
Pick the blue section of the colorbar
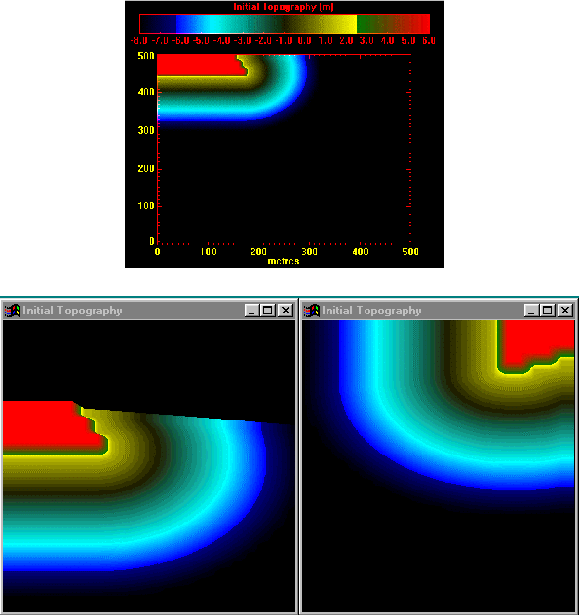click(182, 24)
